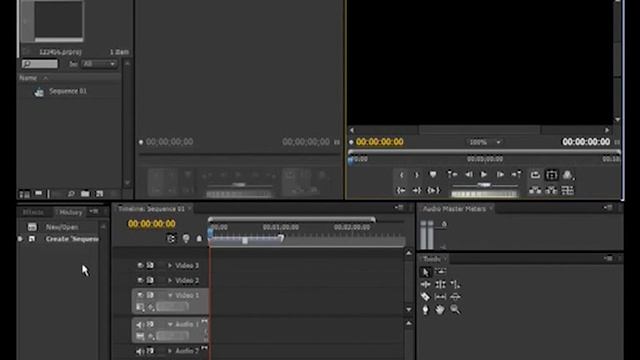Screen dimensions: 640x360
Task: Open the In: All filter dropdown
Action: (99, 64)
